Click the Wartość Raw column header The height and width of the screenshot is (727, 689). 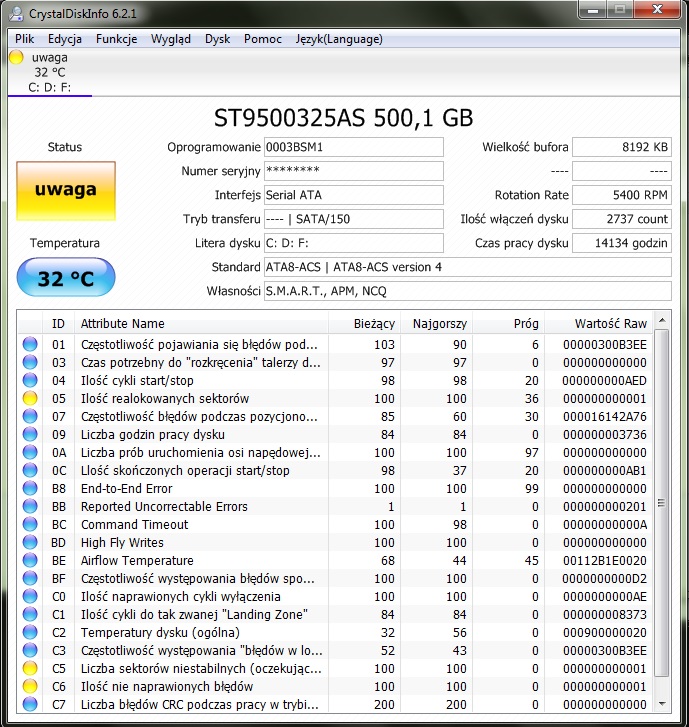[x=598, y=324]
